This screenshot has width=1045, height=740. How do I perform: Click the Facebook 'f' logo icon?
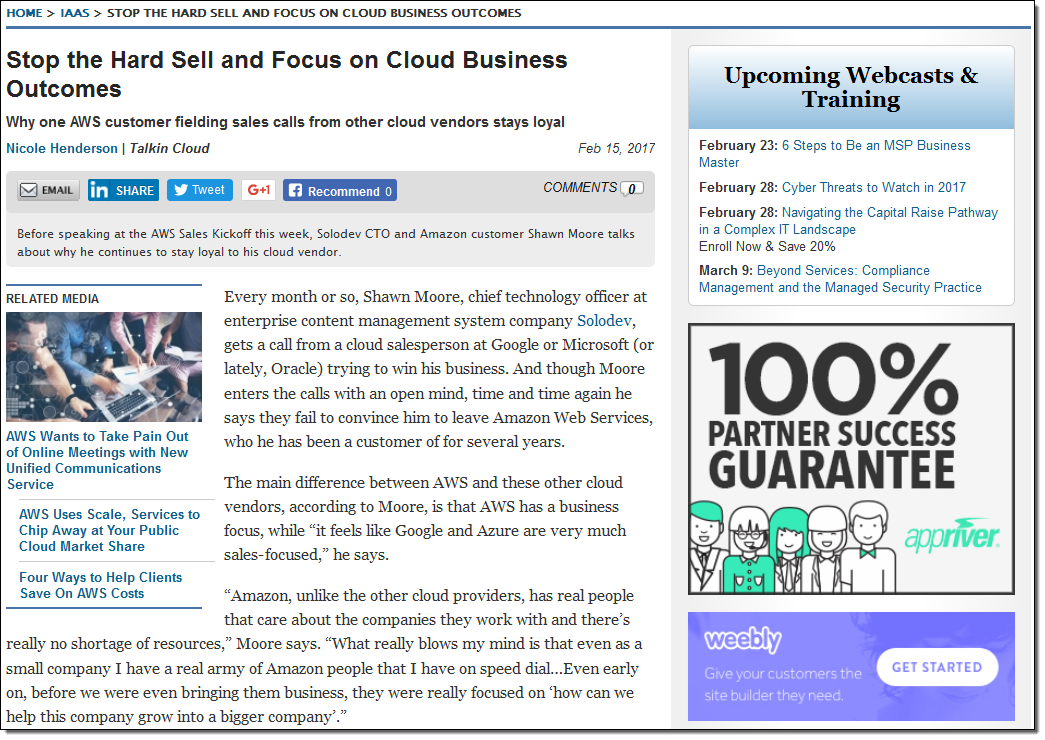tap(295, 191)
